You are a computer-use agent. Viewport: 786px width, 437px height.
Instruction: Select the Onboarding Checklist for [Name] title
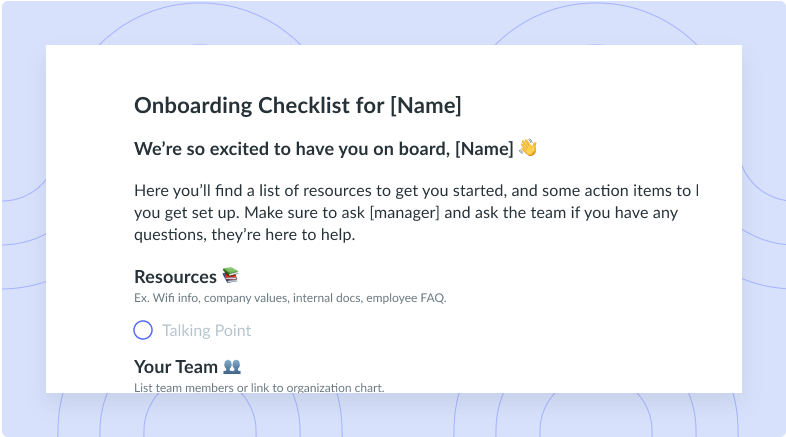click(x=298, y=106)
